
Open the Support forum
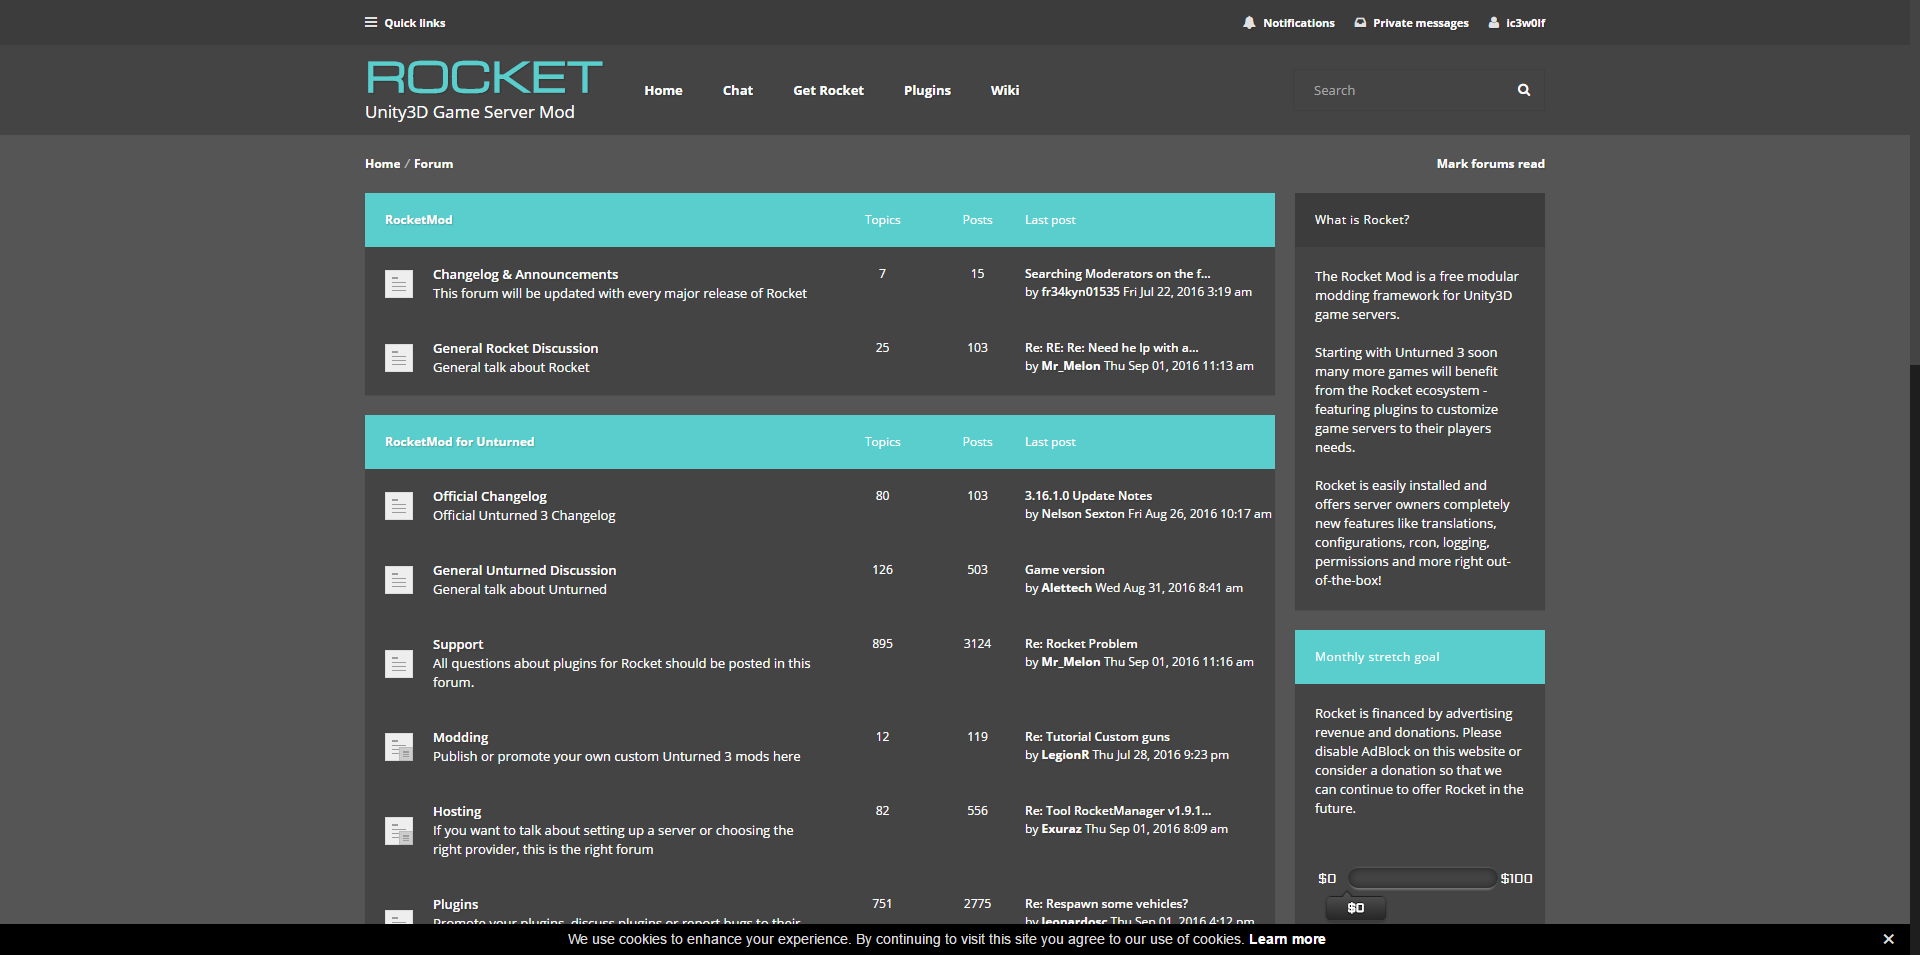457,645
